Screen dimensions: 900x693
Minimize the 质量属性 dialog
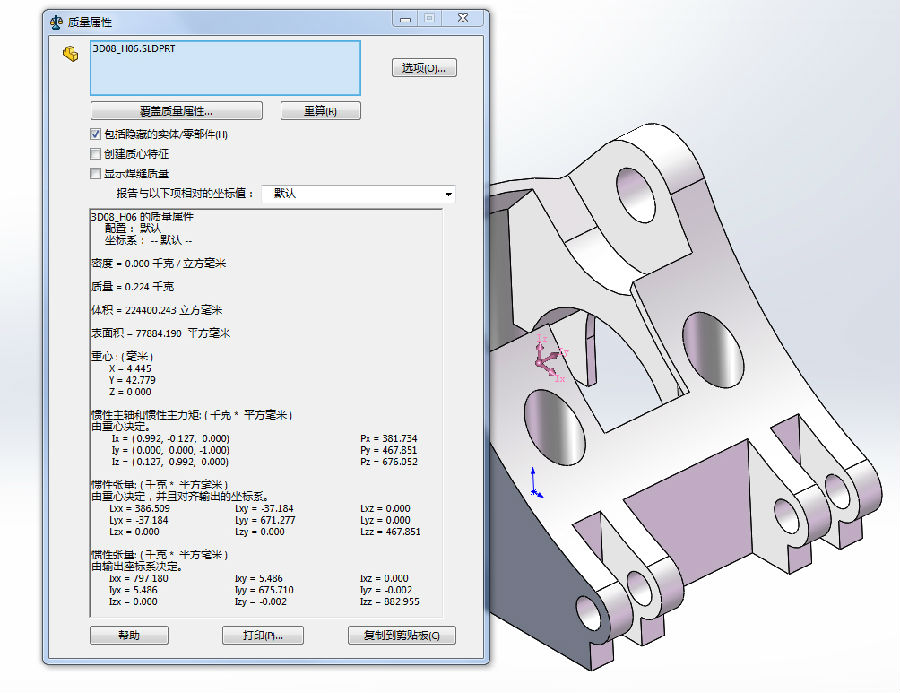point(404,19)
